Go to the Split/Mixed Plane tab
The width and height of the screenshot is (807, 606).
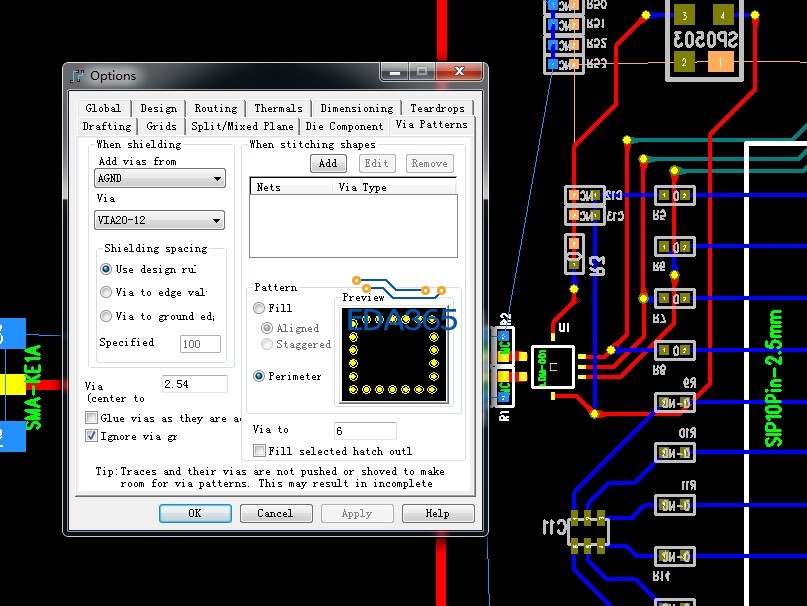[242, 126]
